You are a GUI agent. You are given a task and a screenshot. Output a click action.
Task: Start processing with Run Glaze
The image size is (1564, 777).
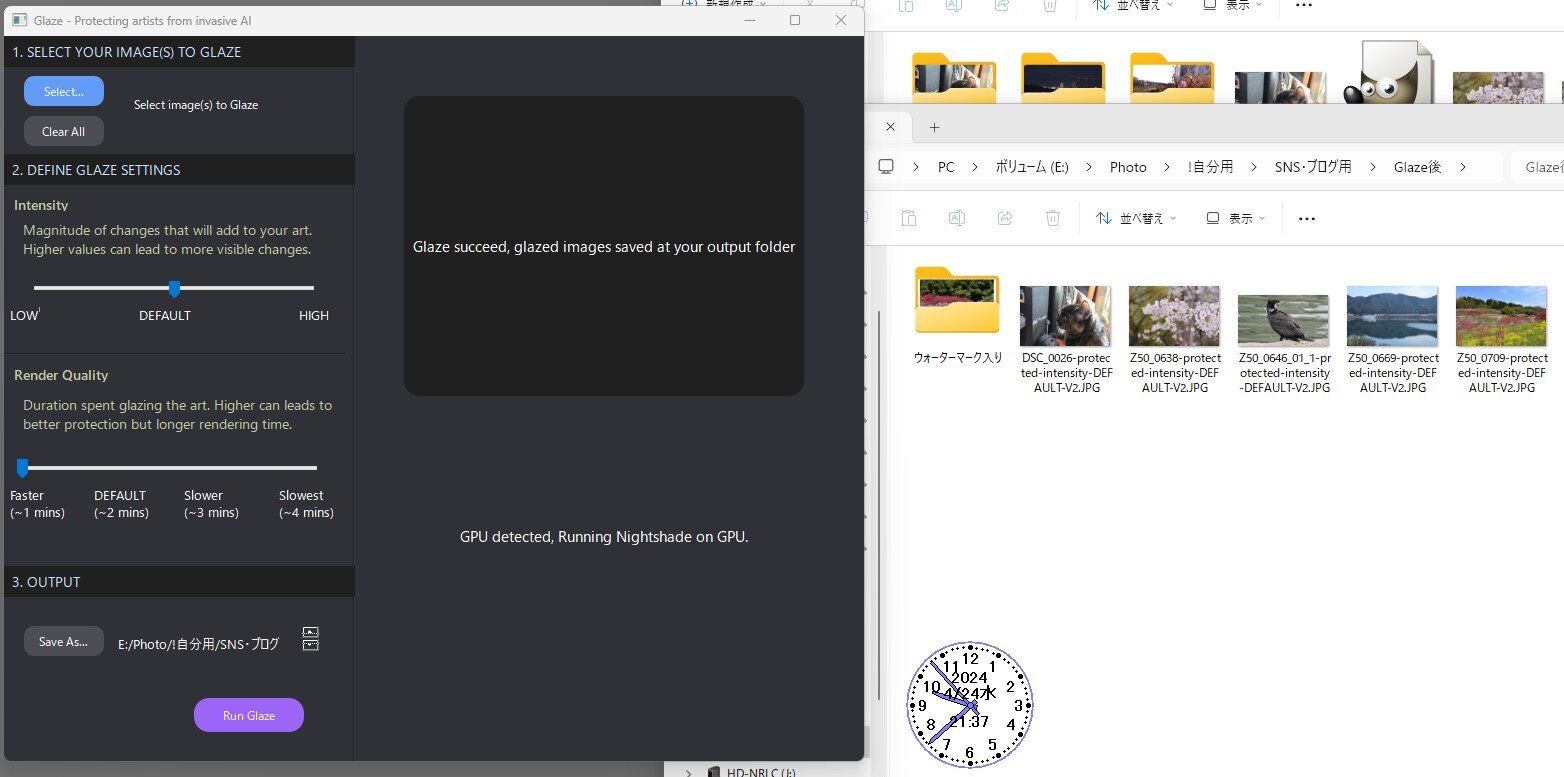(x=249, y=715)
